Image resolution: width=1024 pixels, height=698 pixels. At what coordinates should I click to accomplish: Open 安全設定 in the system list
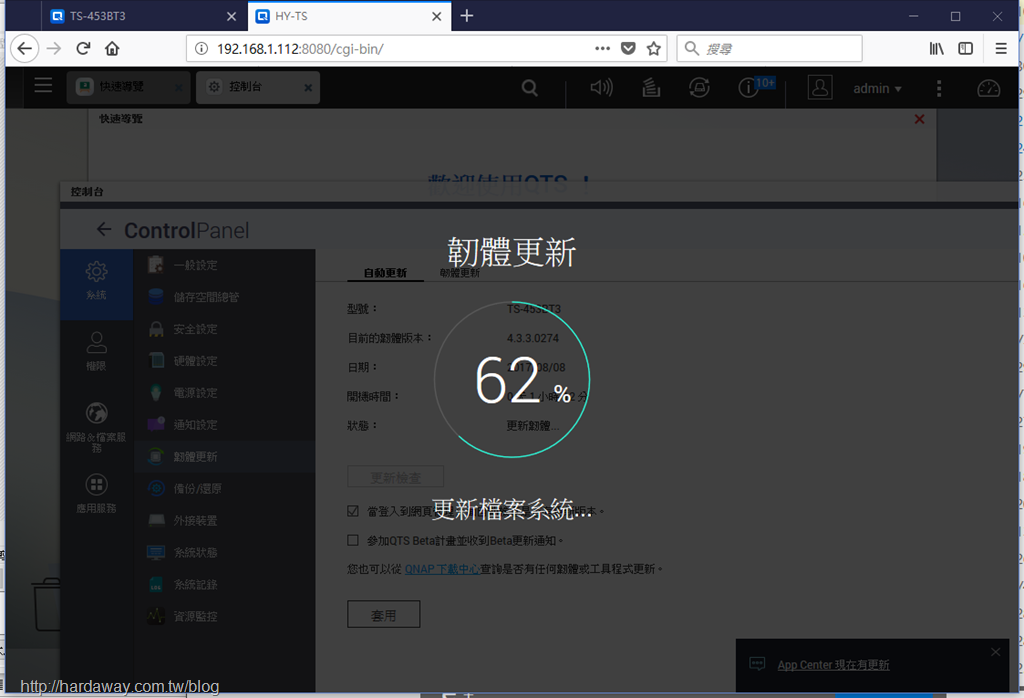pyautogui.click(x=224, y=329)
